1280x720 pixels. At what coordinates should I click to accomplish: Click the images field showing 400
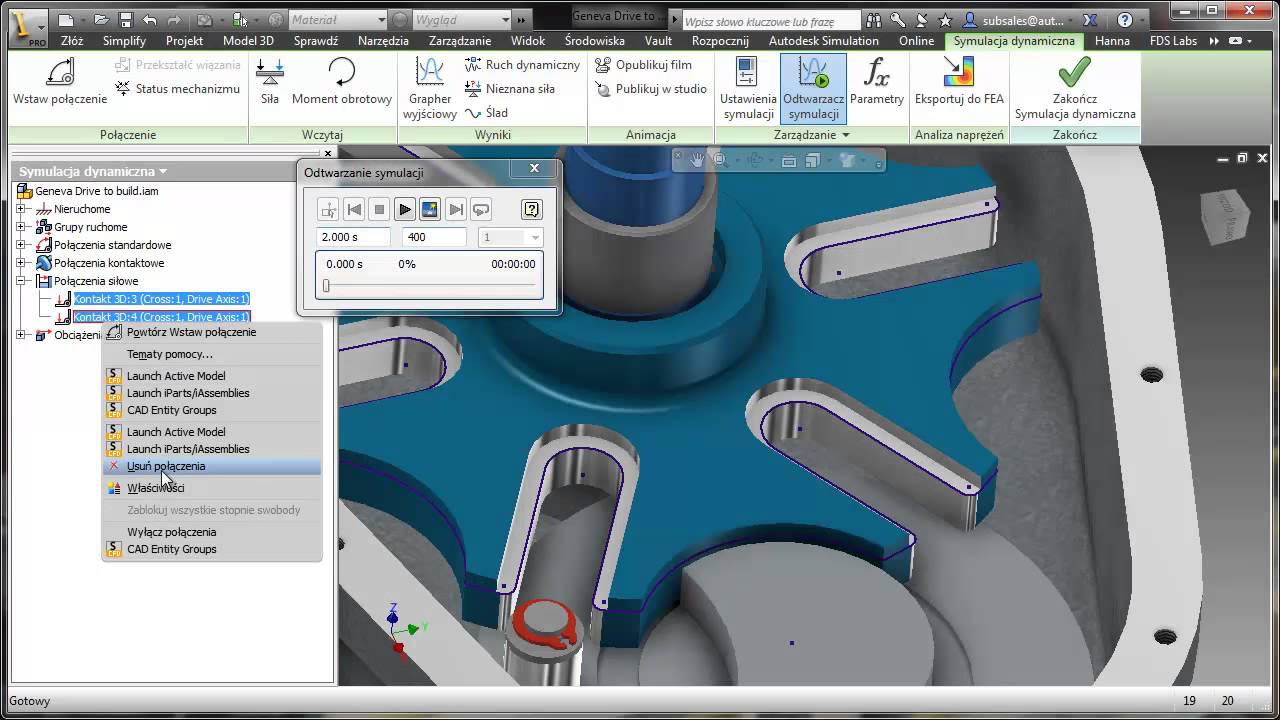click(434, 237)
